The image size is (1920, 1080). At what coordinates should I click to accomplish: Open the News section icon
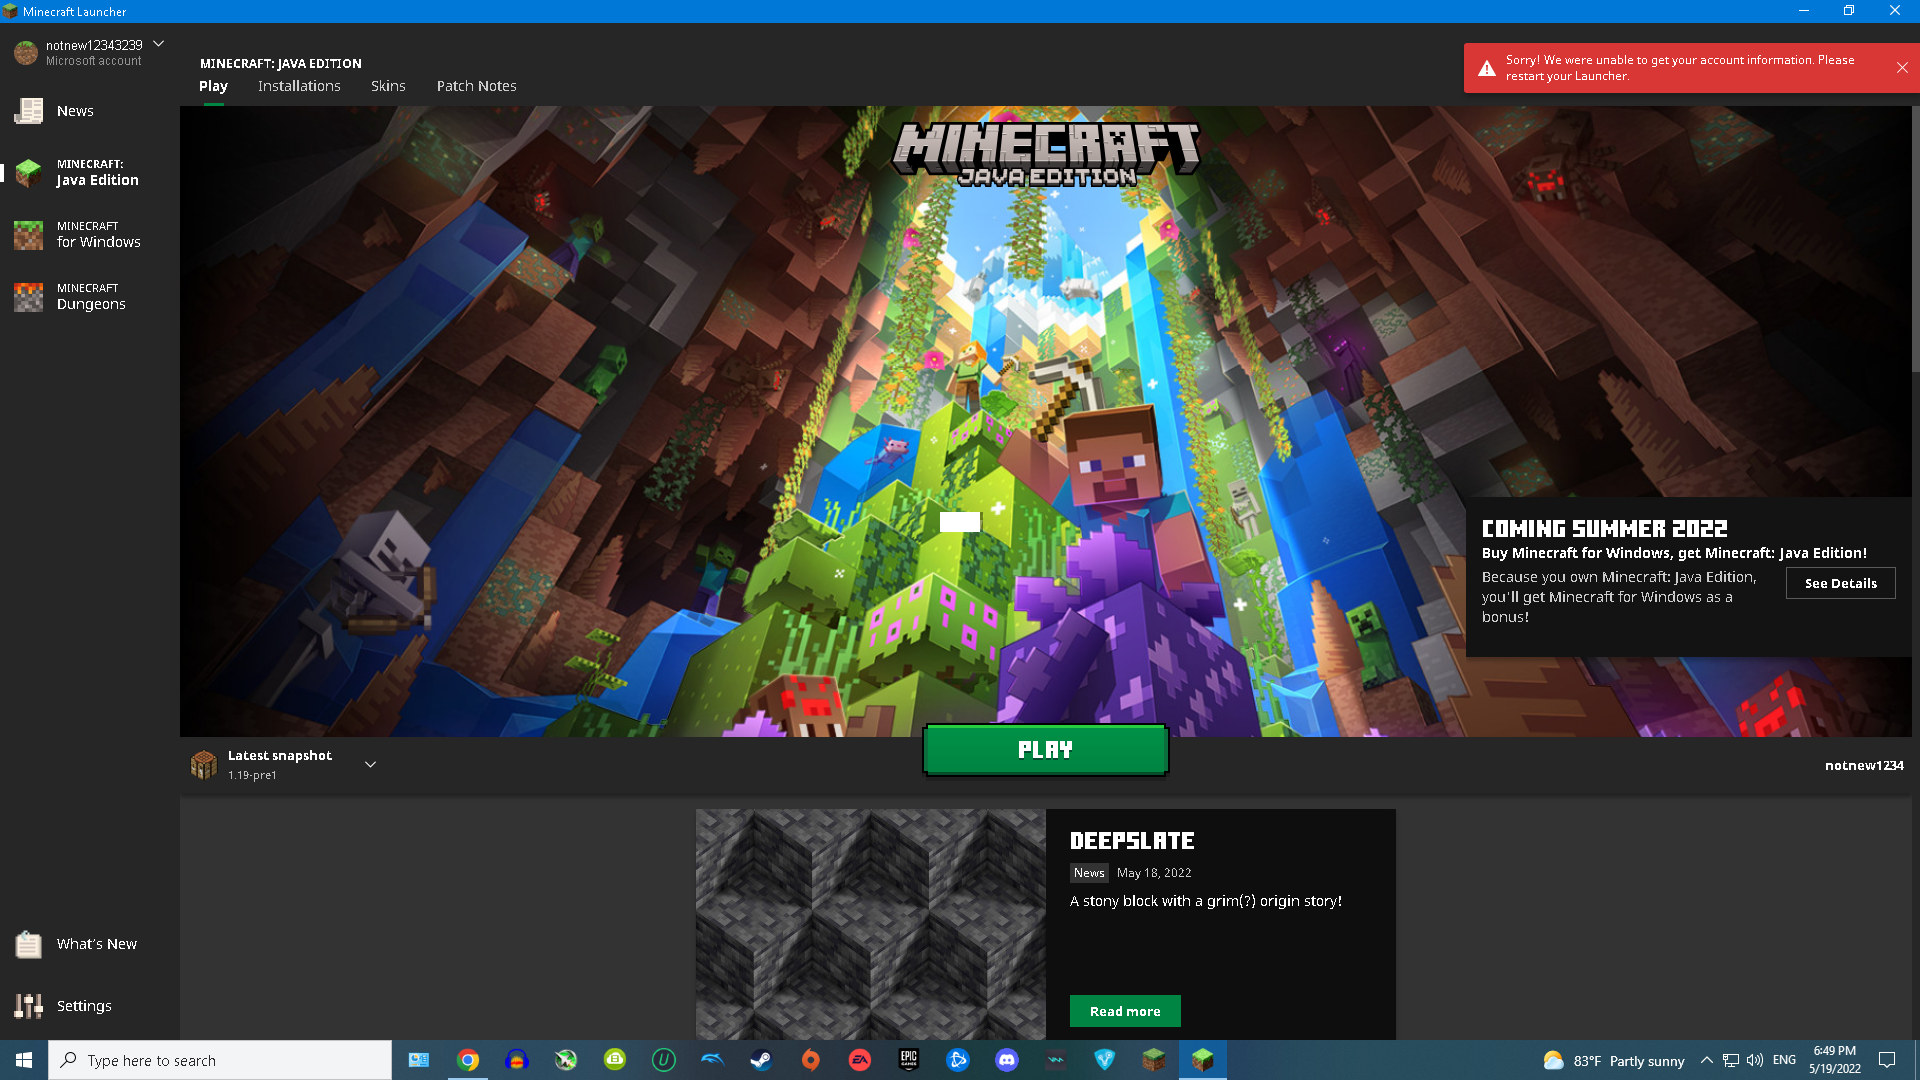pyautogui.click(x=29, y=111)
